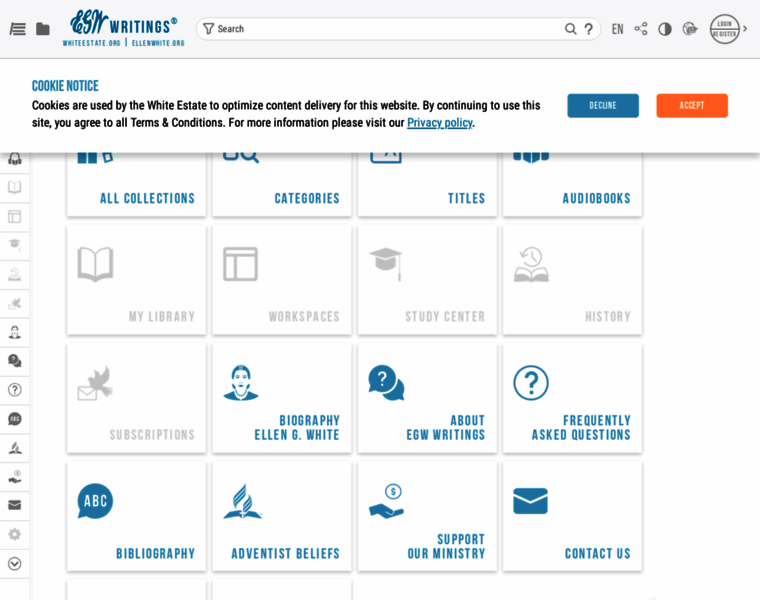
Task: Open the Study Center tile
Action: click(427, 280)
